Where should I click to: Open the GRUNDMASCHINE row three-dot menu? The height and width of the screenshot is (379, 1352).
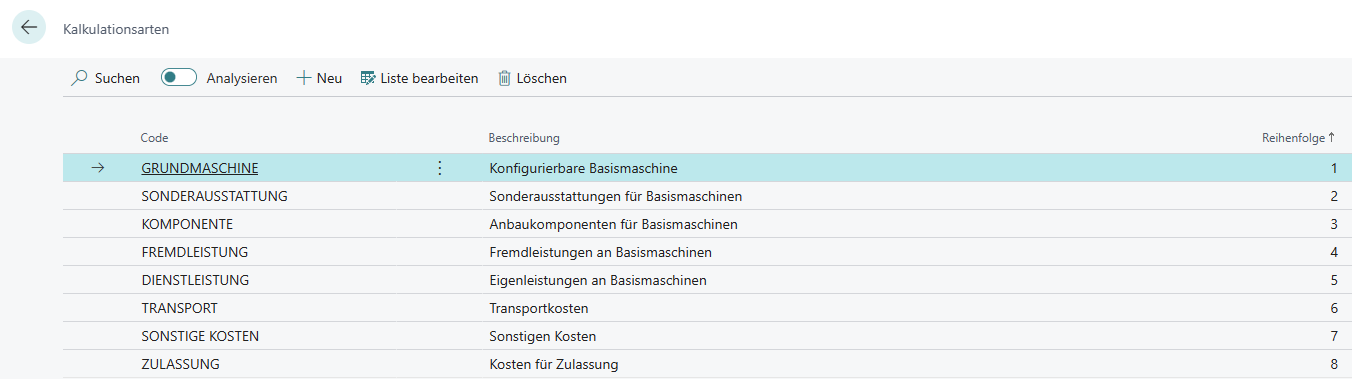tap(440, 168)
